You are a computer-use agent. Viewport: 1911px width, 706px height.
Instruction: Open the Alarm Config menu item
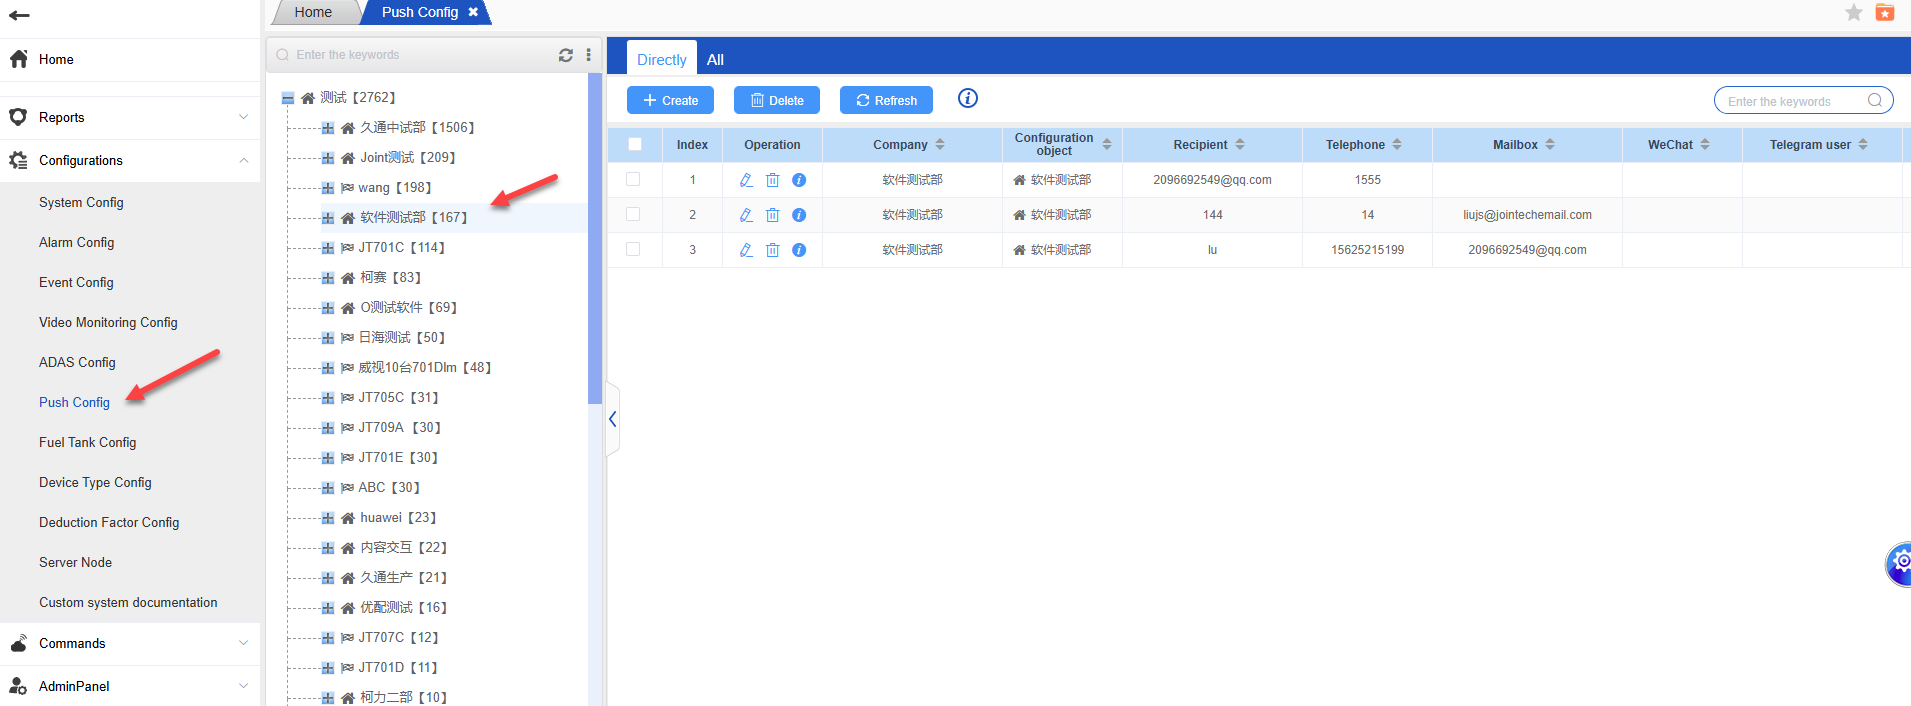76,242
